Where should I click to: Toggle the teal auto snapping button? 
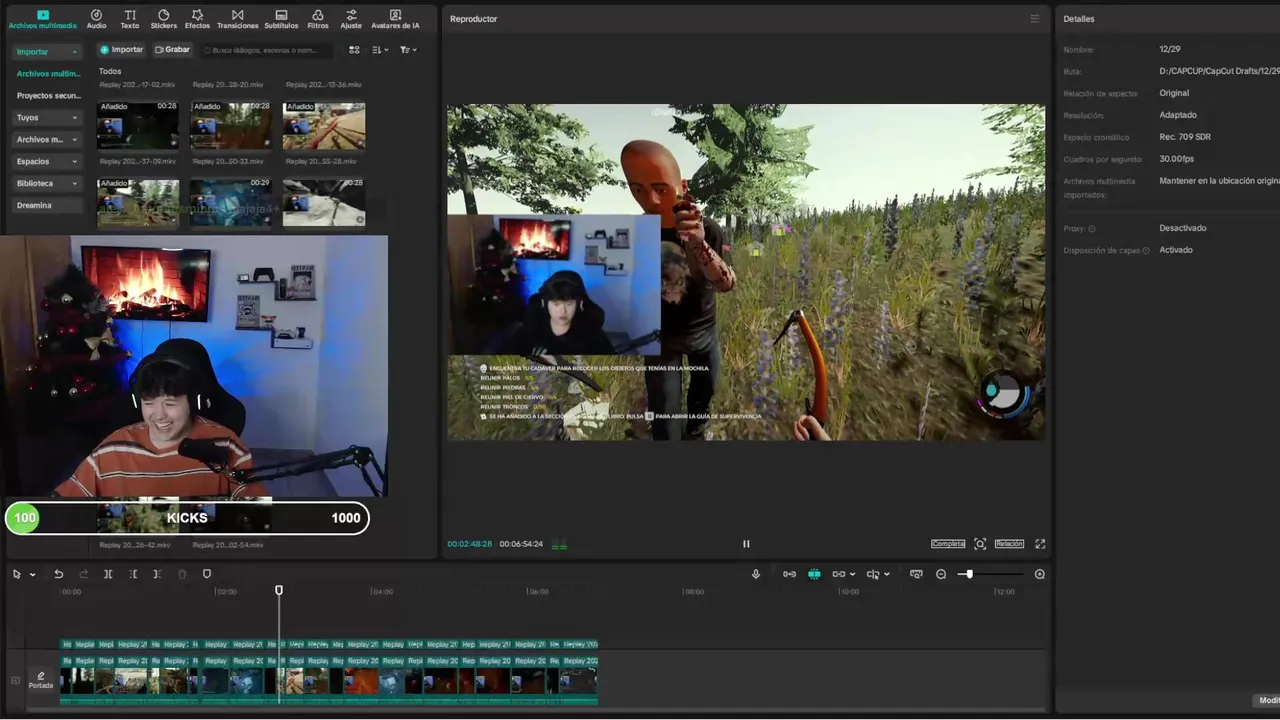(x=814, y=574)
